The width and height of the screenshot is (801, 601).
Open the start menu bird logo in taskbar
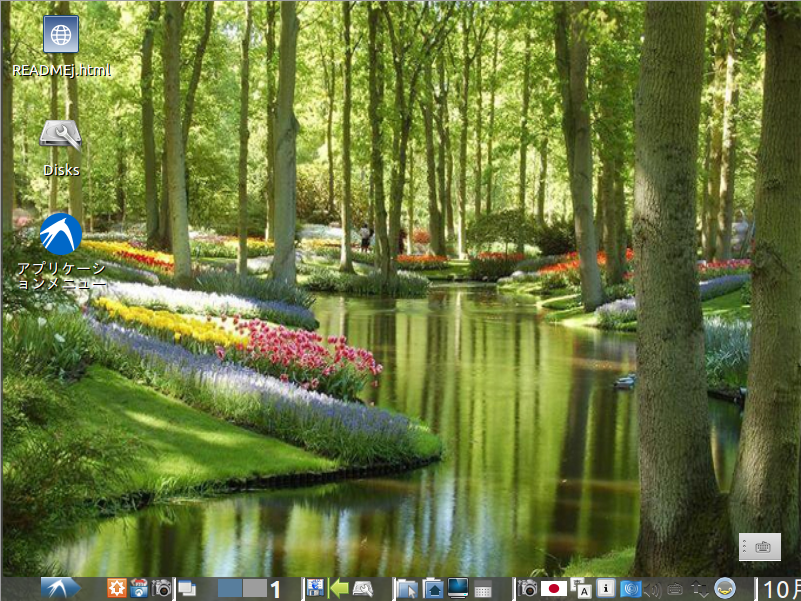60,589
